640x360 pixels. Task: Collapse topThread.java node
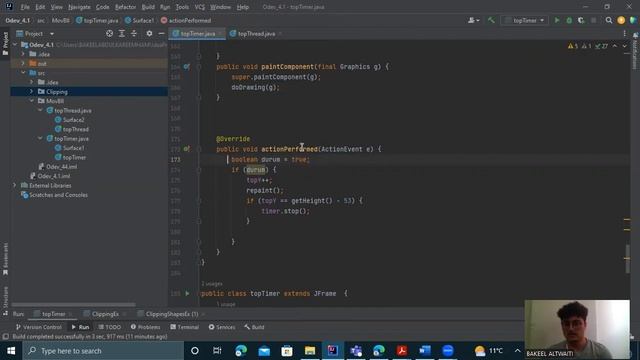pos(40,110)
